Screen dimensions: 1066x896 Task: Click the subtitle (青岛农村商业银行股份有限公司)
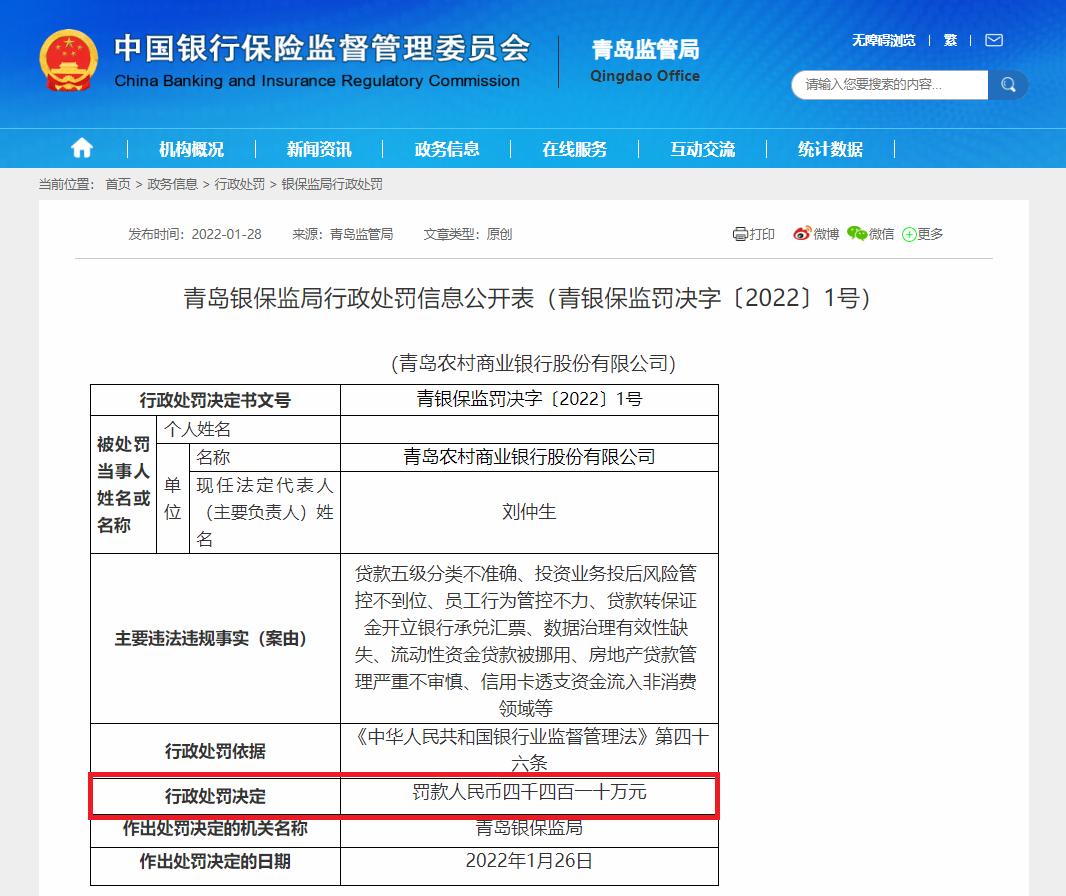pos(533,363)
